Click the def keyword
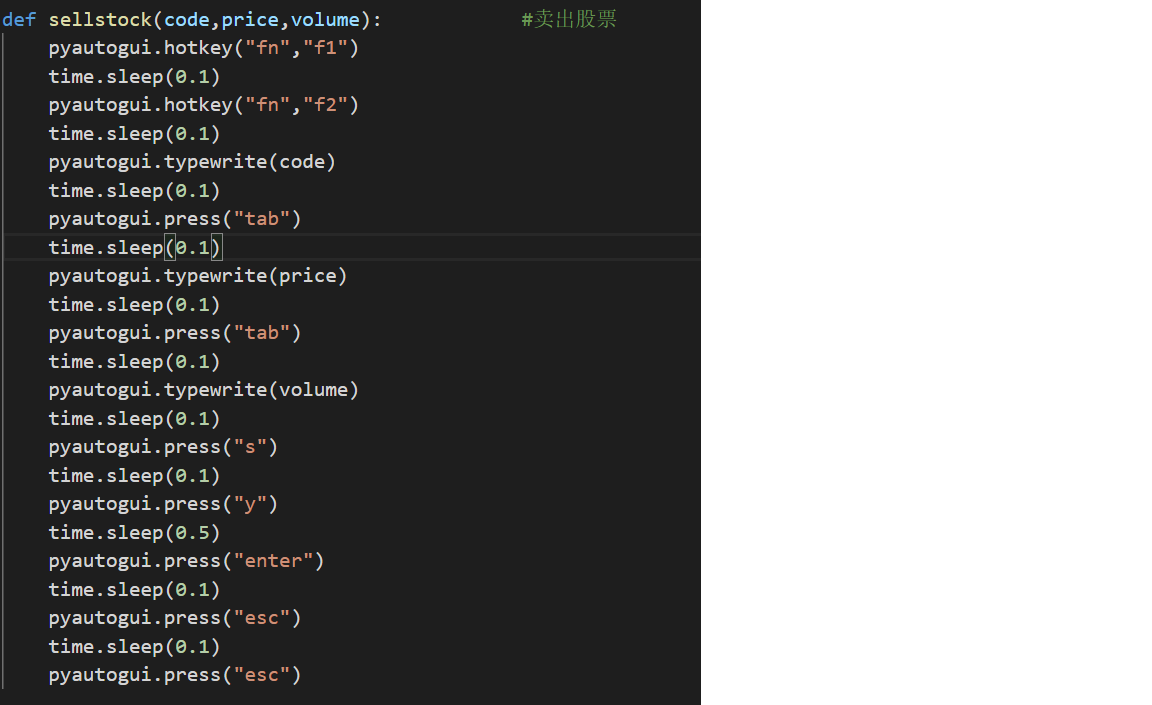 [19, 20]
